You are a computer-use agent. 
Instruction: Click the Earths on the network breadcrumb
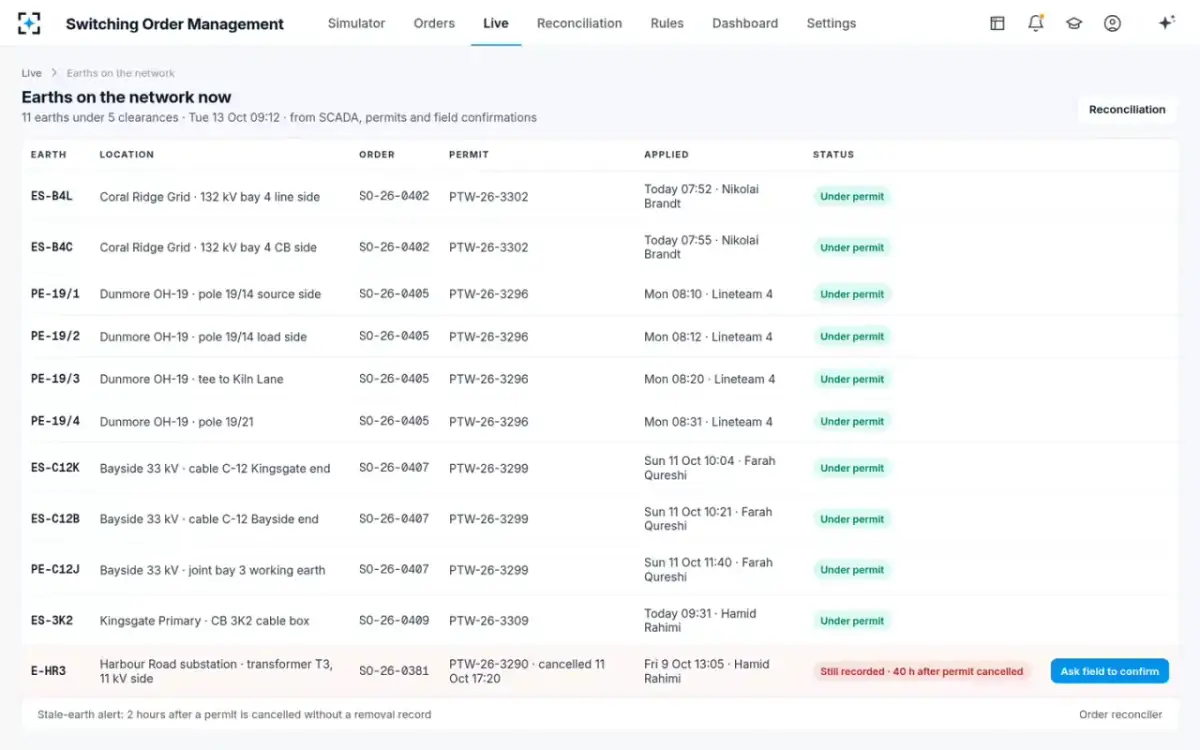point(121,73)
